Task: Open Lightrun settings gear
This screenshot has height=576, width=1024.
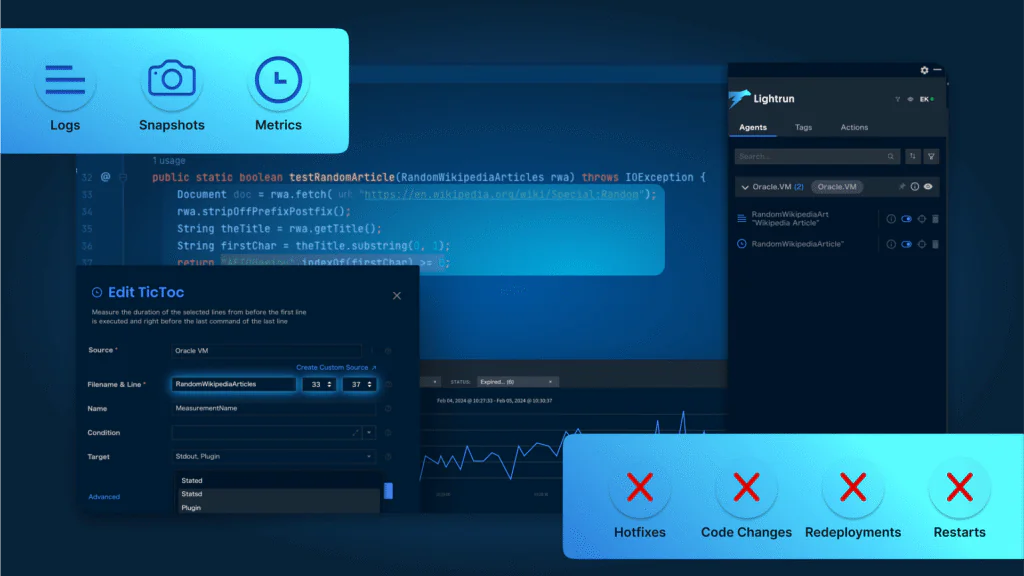Action: pyautogui.click(x=924, y=70)
